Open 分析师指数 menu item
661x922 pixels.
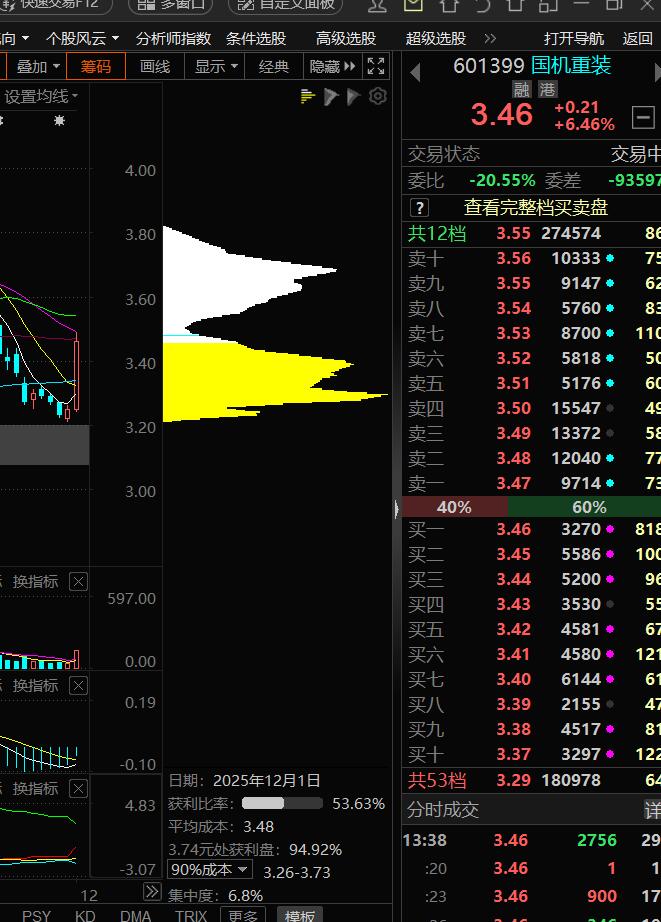(x=173, y=39)
